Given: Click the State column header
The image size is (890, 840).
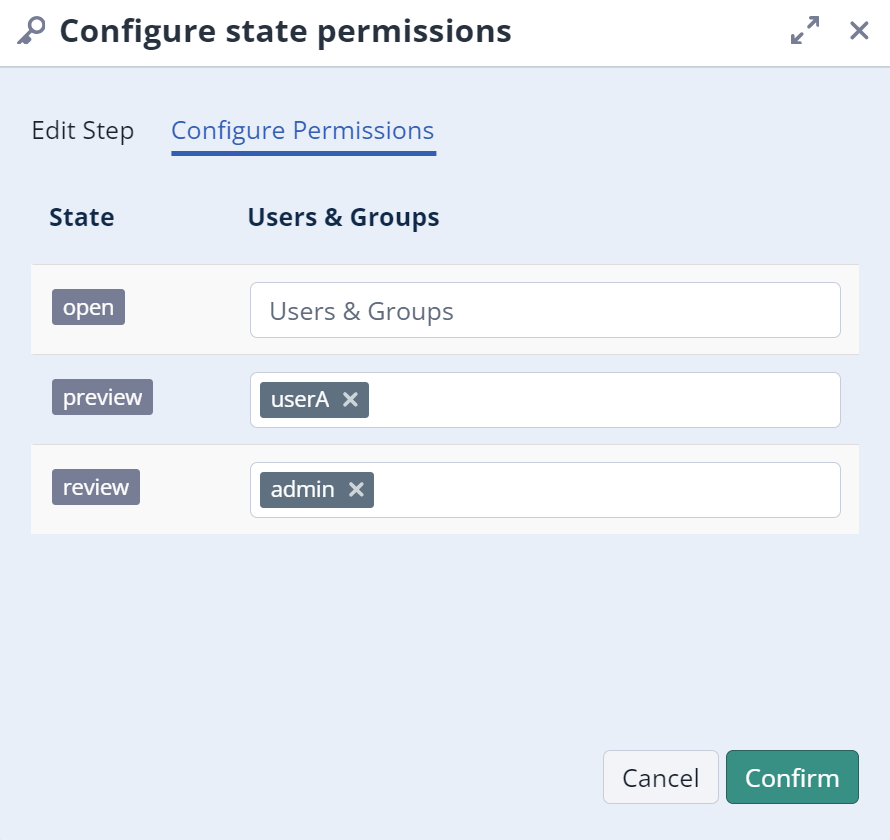Looking at the screenshot, I should [82, 217].
